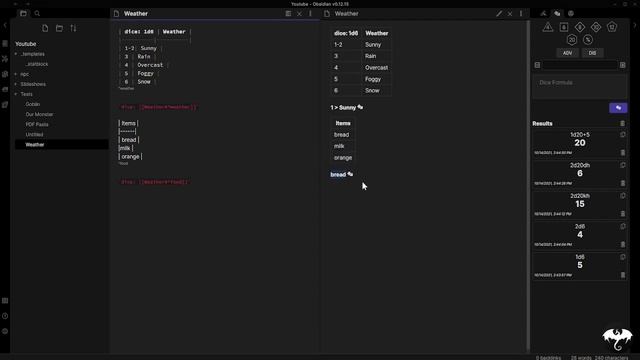Open the Untitled note
Image resolution: width=640 pixels, height=360 pixels.
coord(34,134)
